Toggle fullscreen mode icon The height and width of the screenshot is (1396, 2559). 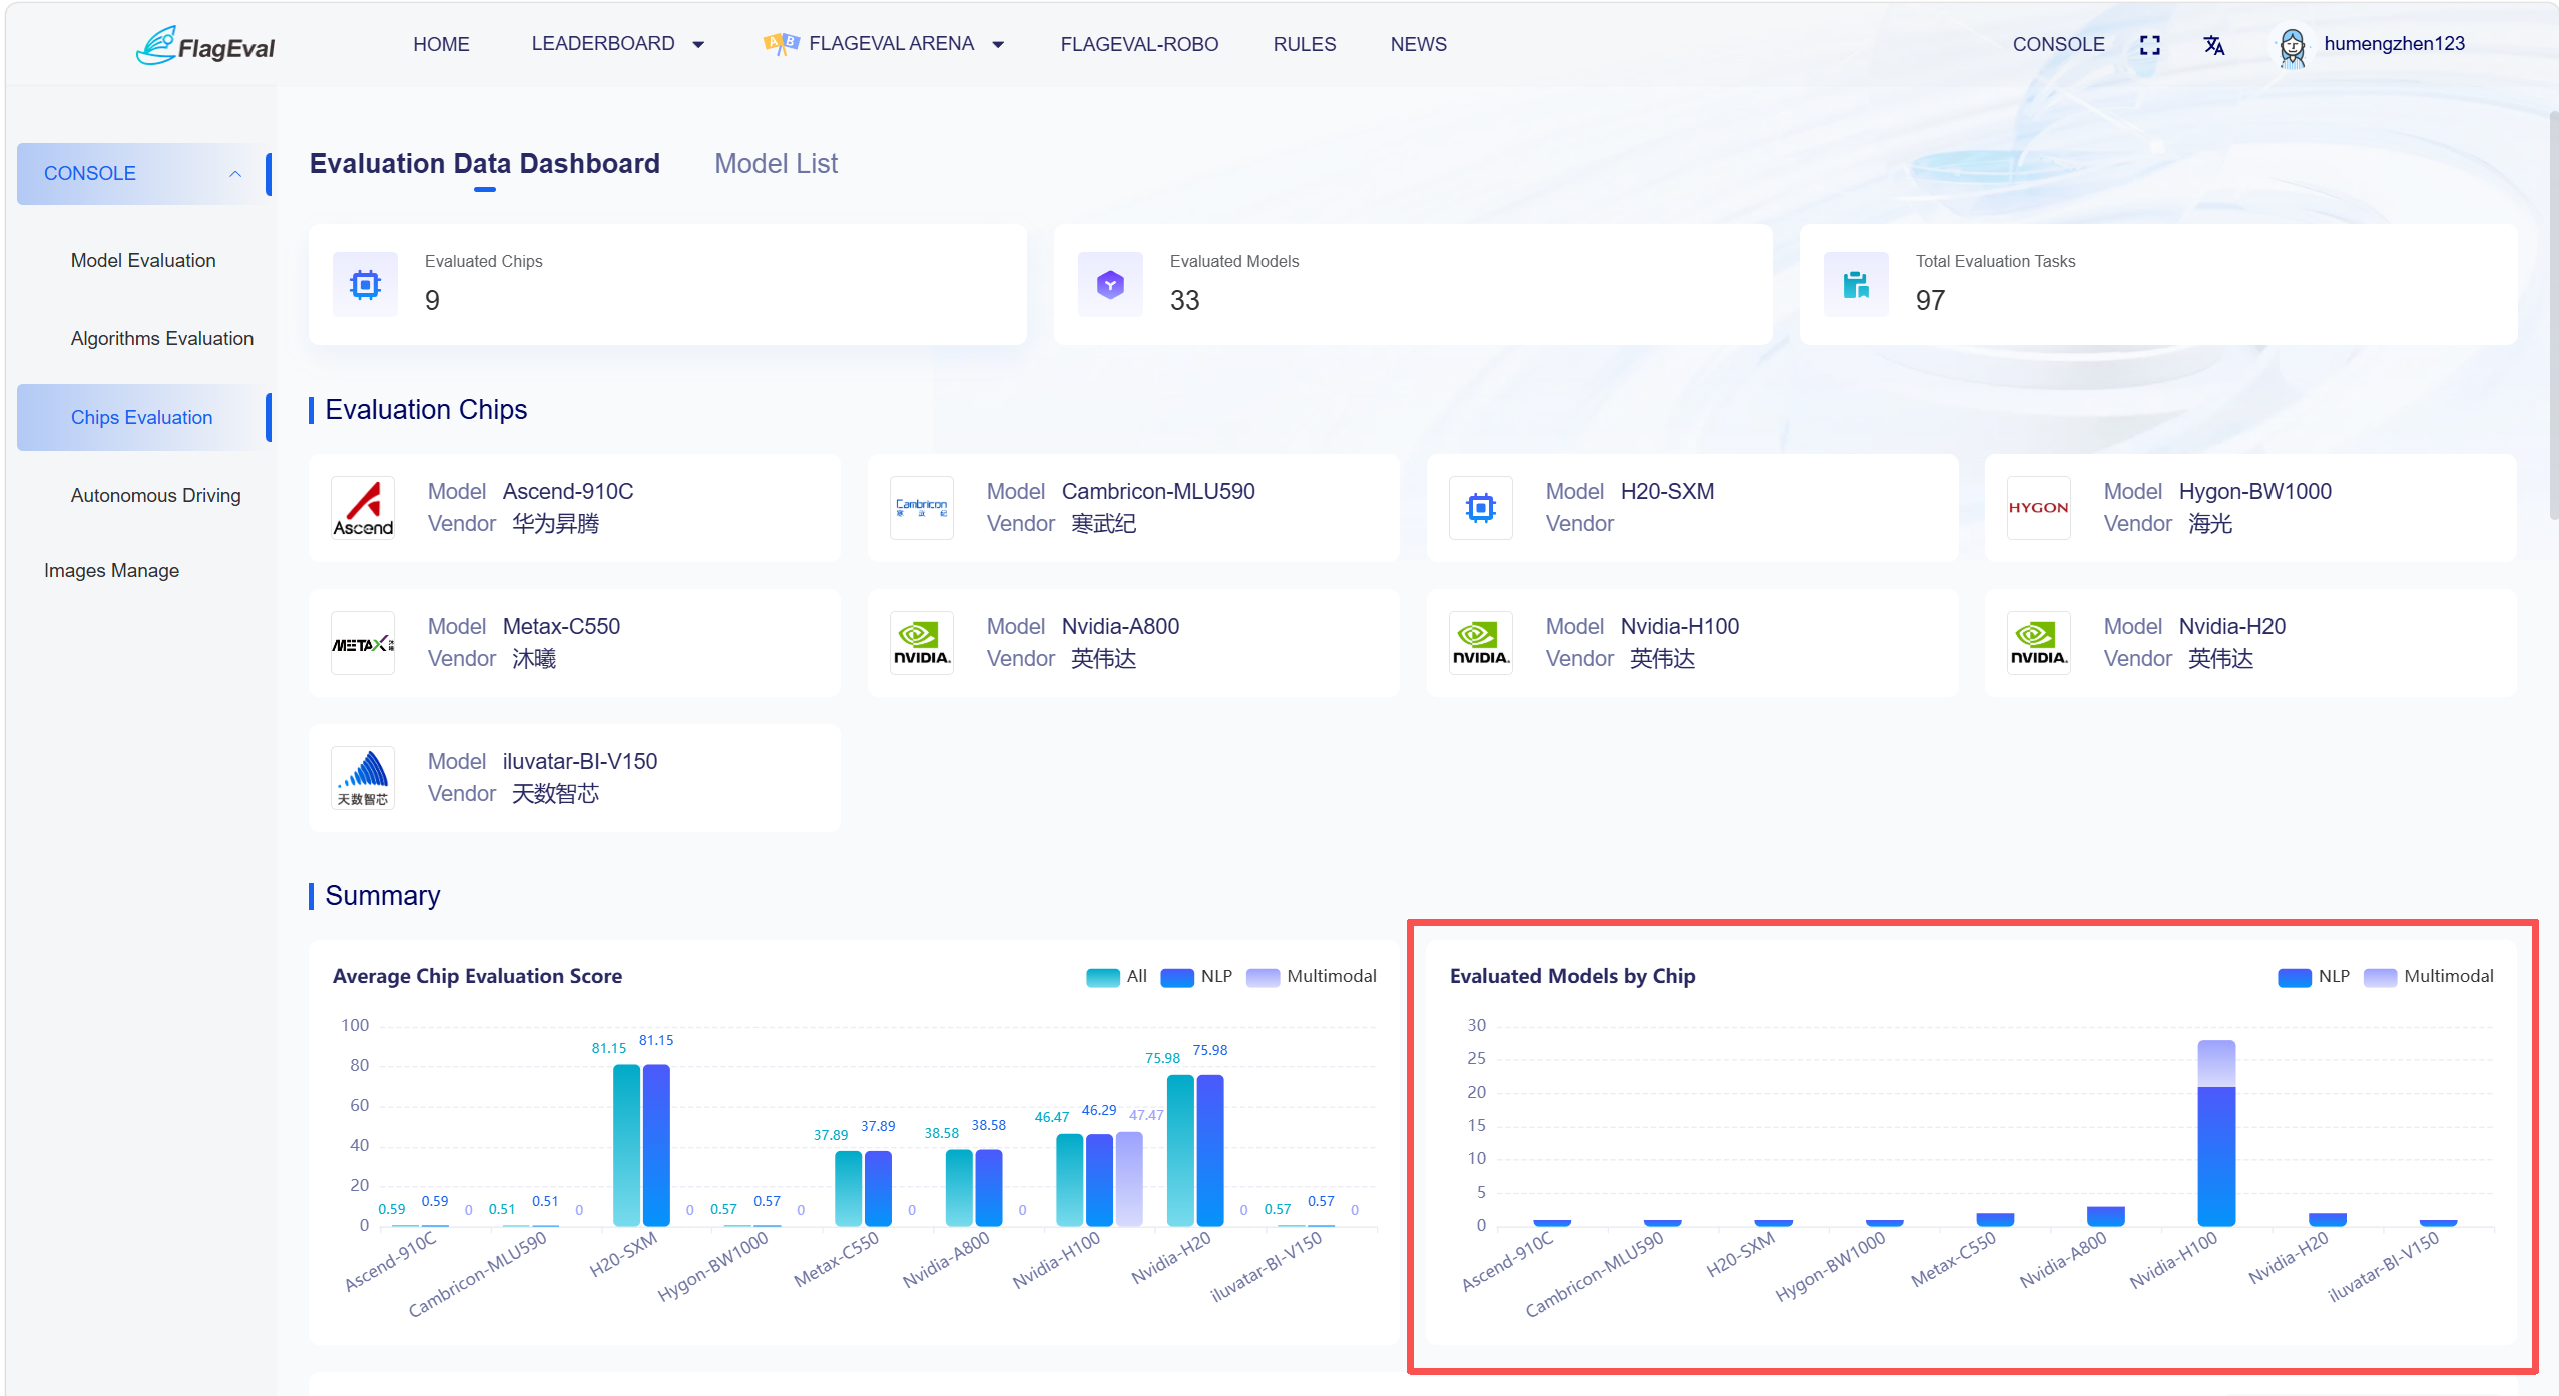tap(2150, 45)
